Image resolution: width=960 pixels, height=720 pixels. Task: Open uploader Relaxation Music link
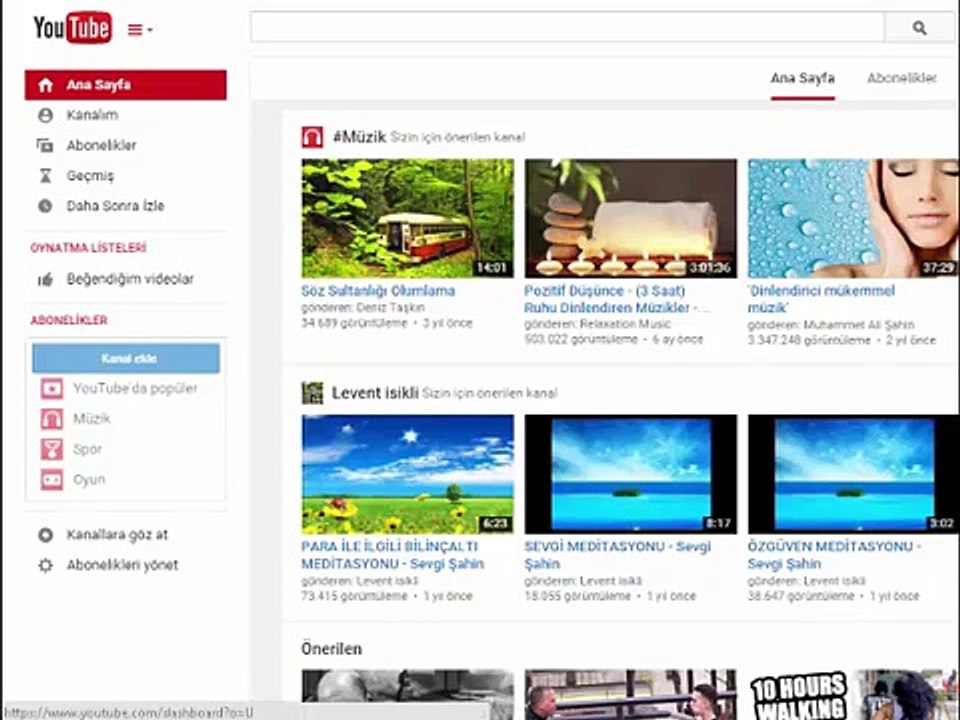[x=625, y=324]
